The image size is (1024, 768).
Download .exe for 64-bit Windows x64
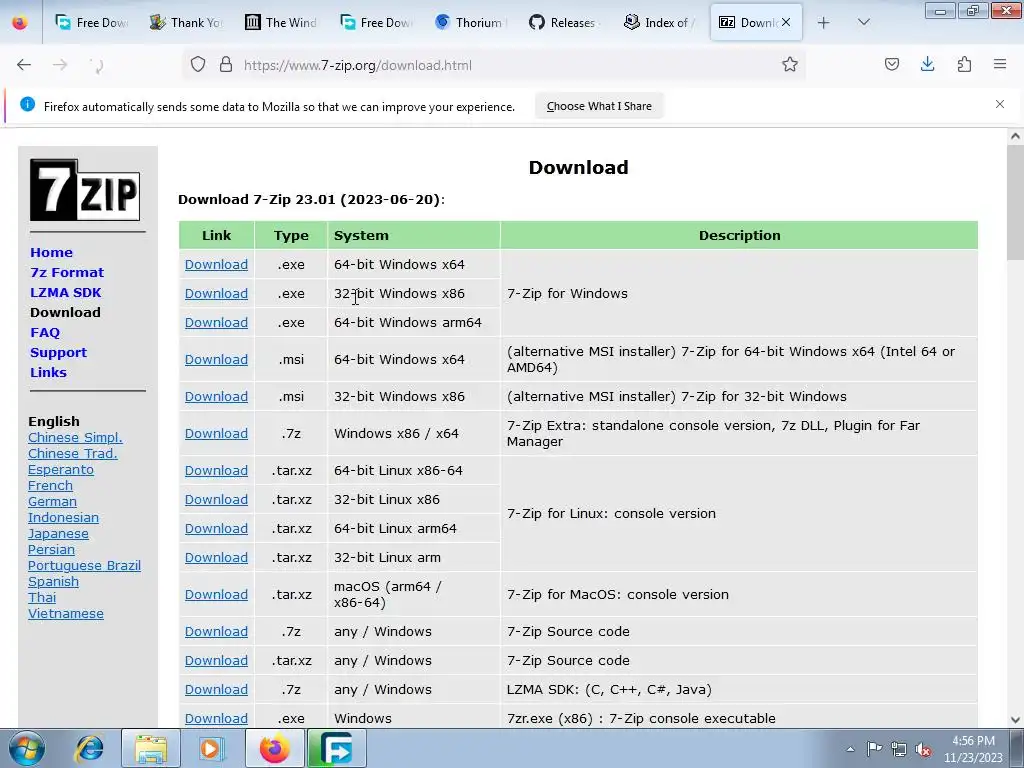[216, 264]
